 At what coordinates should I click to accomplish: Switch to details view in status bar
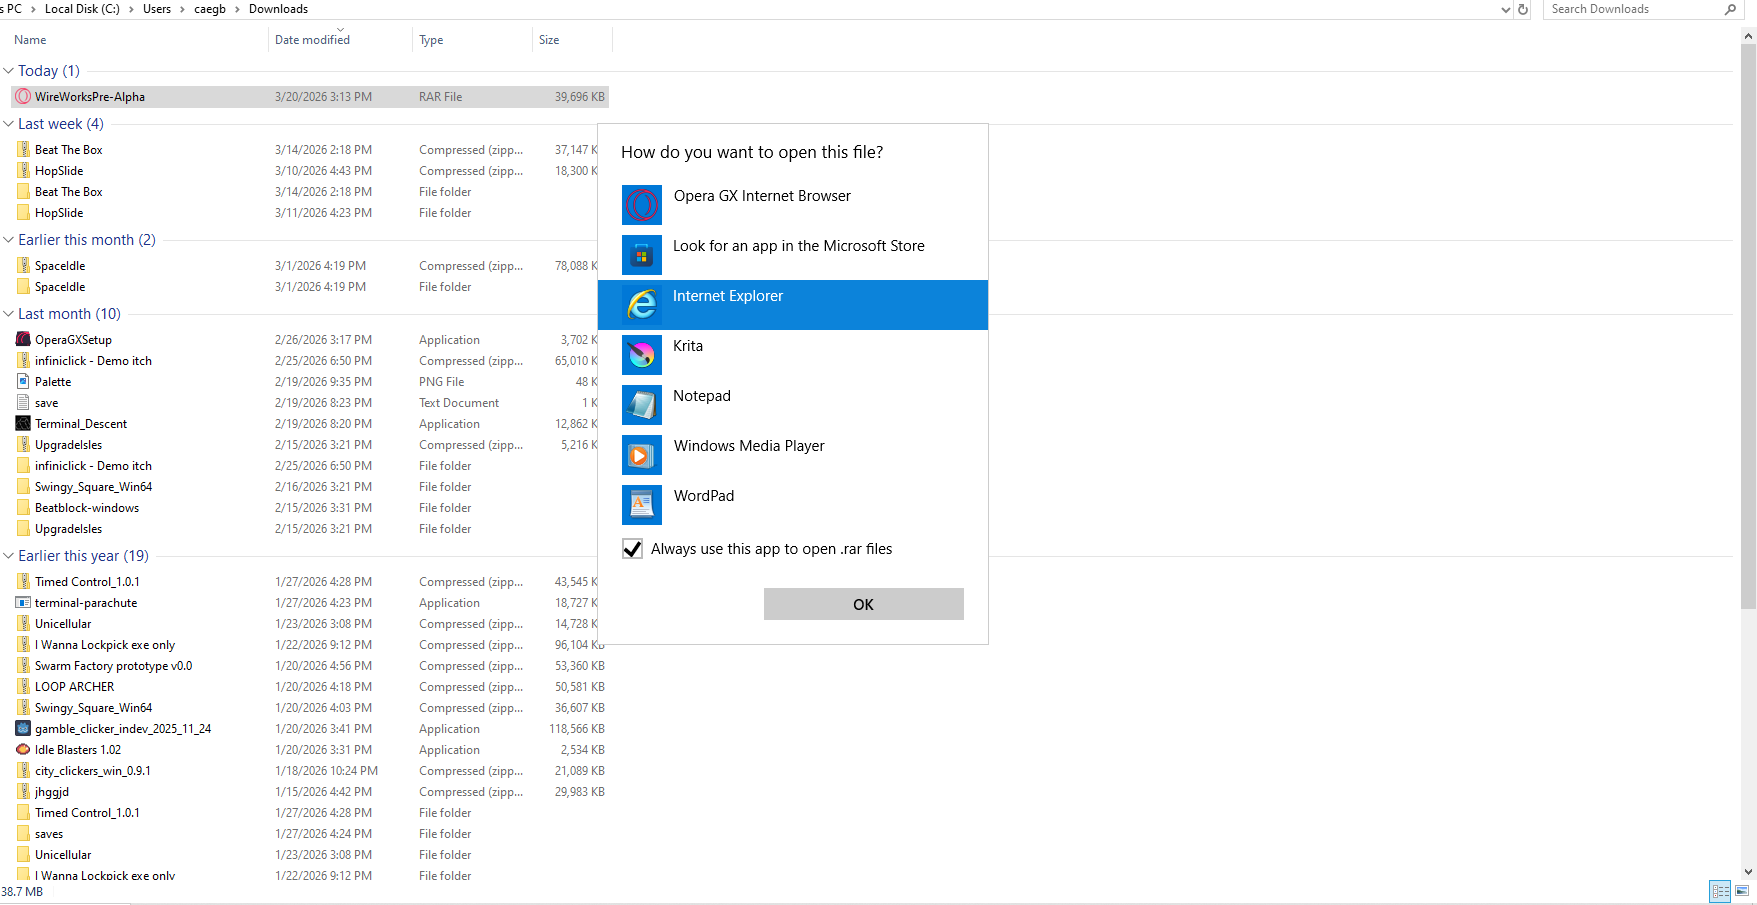coord(1720,891)
